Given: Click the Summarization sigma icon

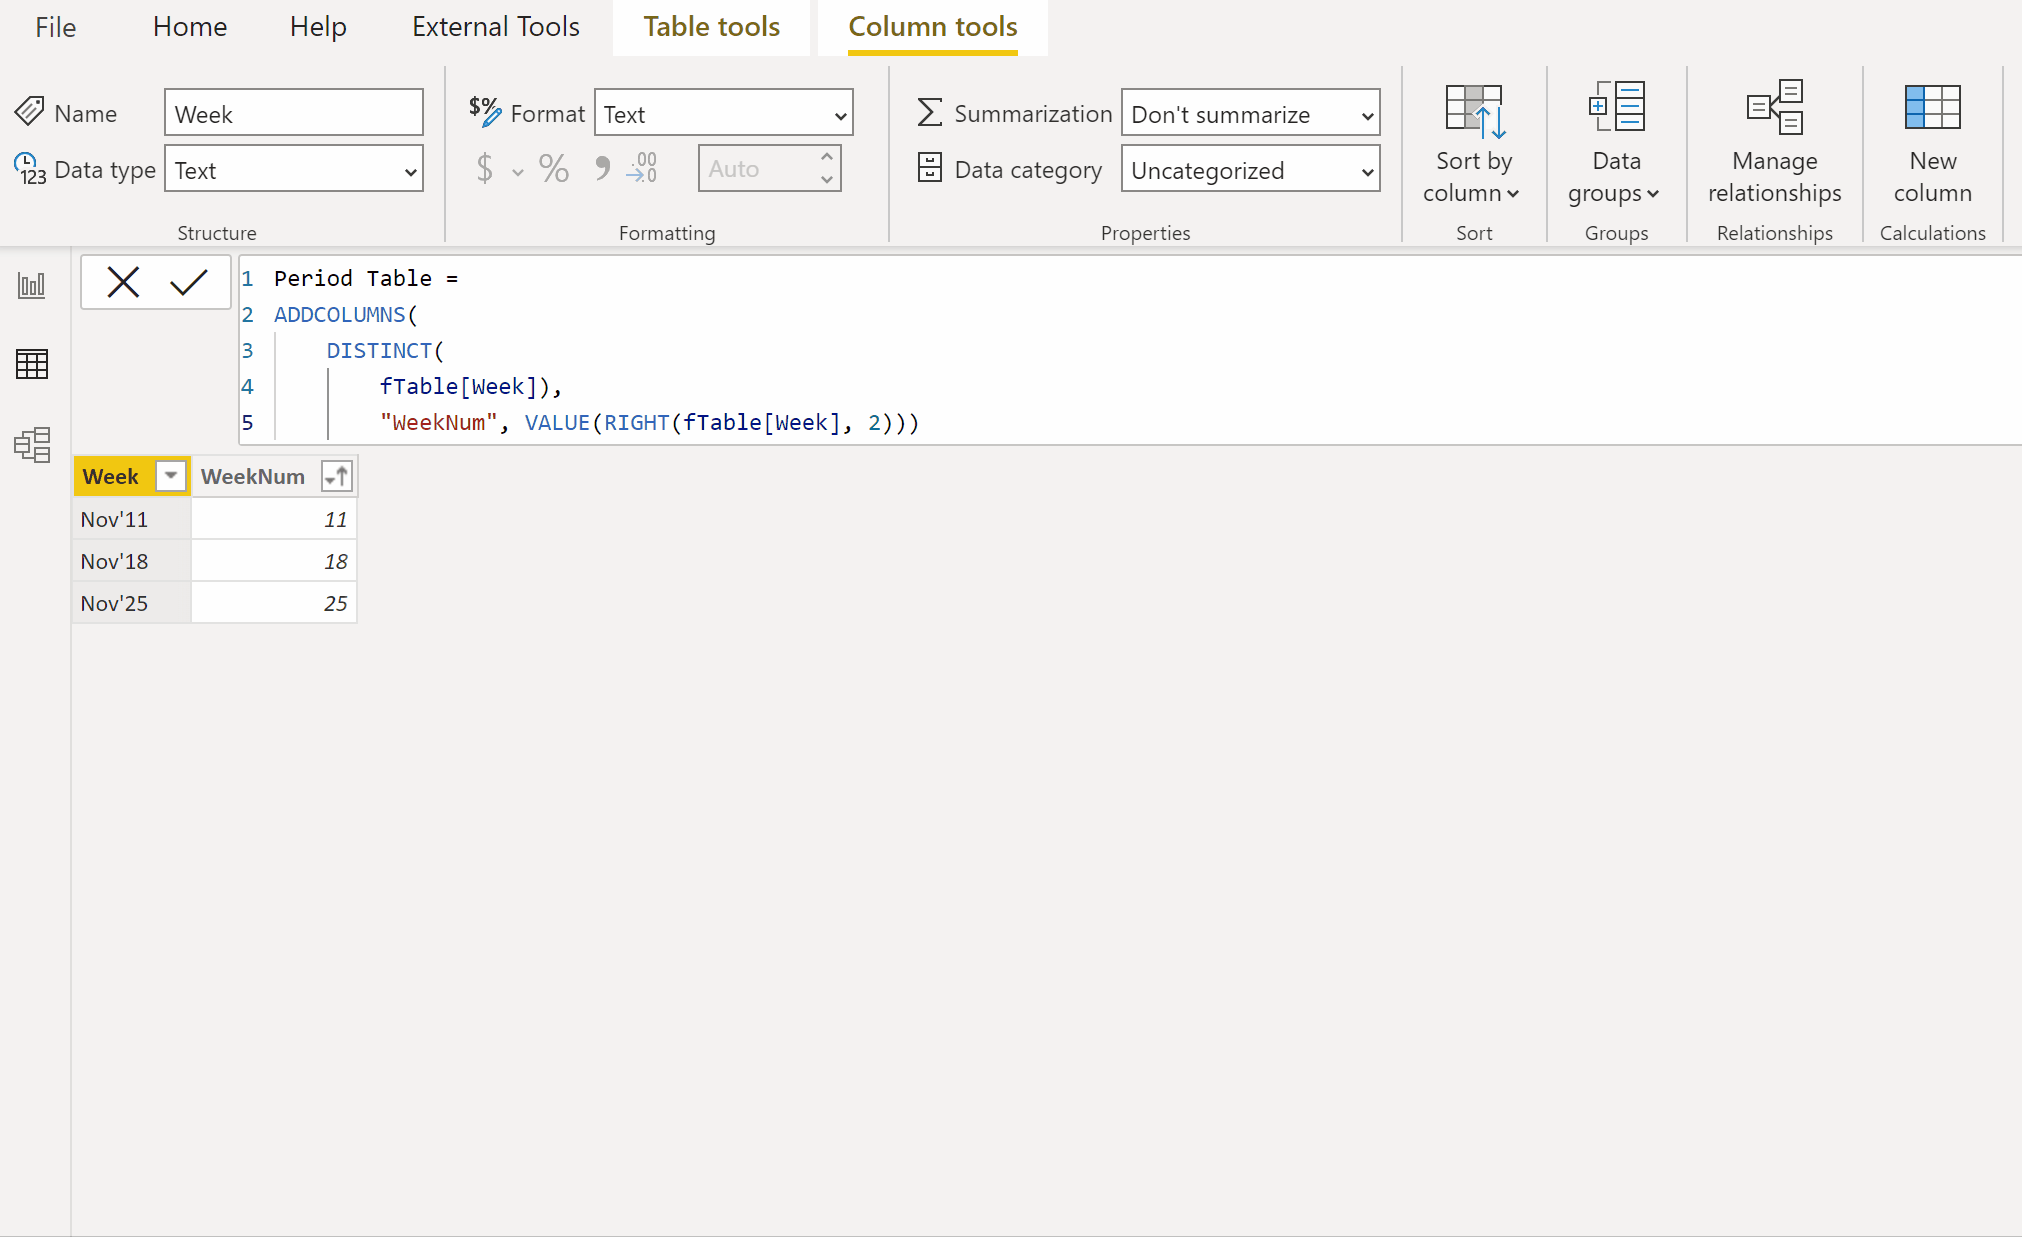Looking at the screenshot, I should [929, 112].
